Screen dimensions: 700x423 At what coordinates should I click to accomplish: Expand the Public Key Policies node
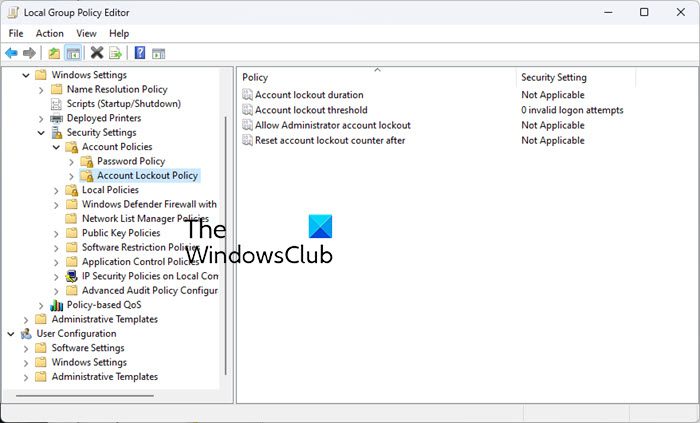(x=56, y=233)
